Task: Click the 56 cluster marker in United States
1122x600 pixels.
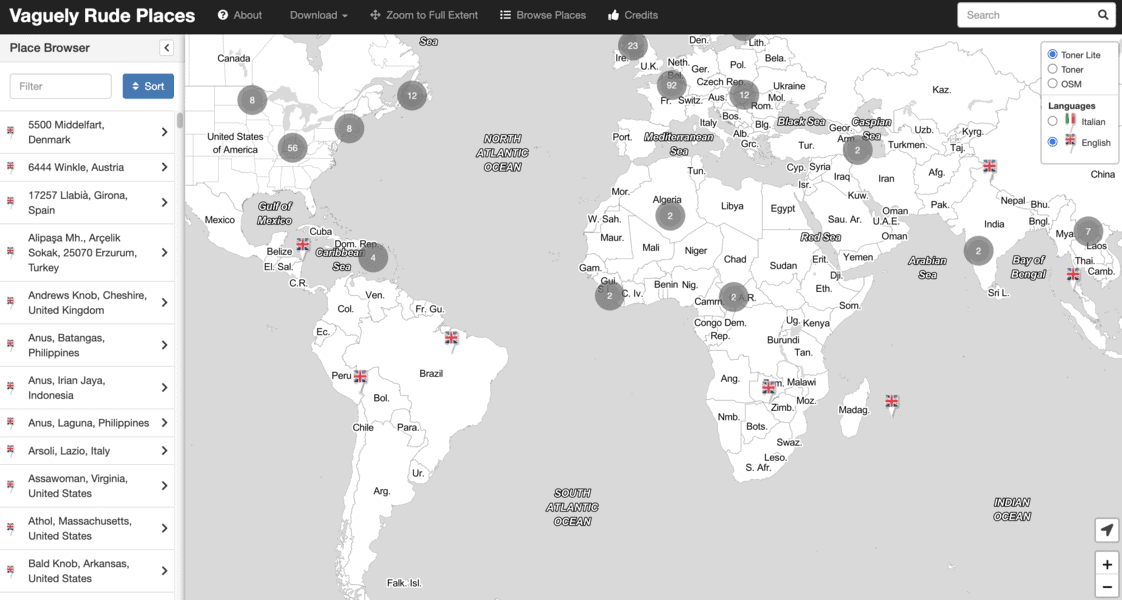Action: 292,148
